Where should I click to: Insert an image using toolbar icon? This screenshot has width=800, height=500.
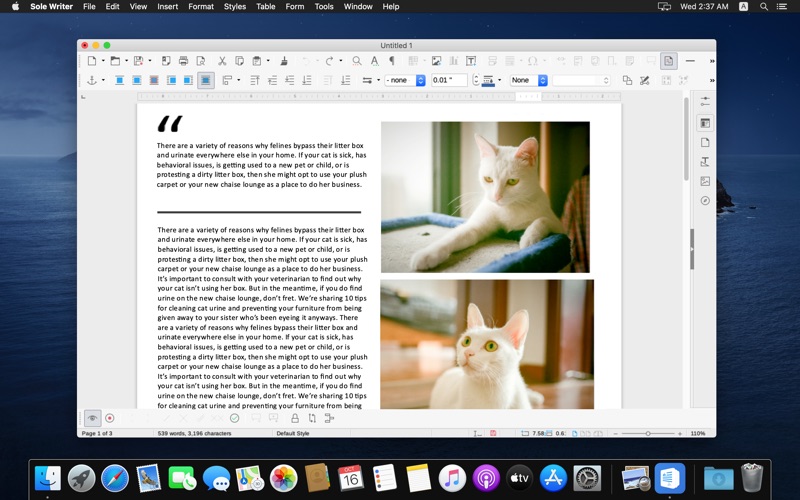point(436,61)
